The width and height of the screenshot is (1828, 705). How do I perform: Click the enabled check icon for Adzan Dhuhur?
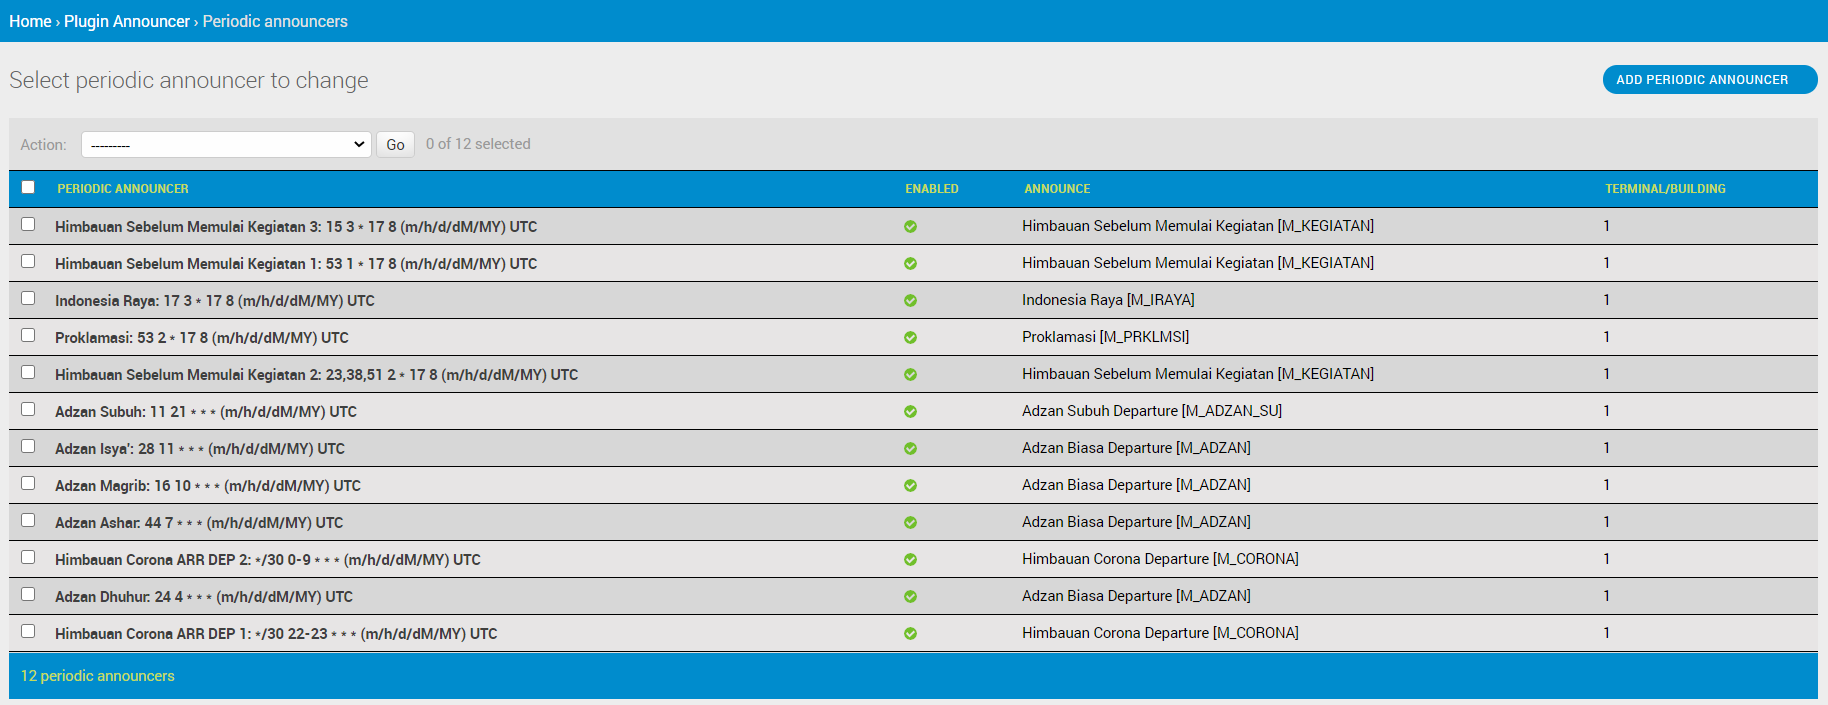click(x=910, y=596)
